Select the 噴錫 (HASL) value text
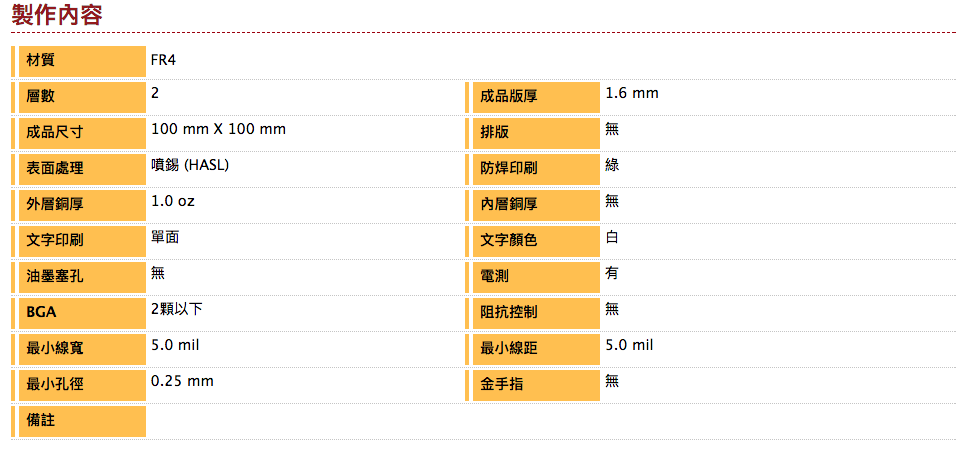 click(x=190, y=165)
